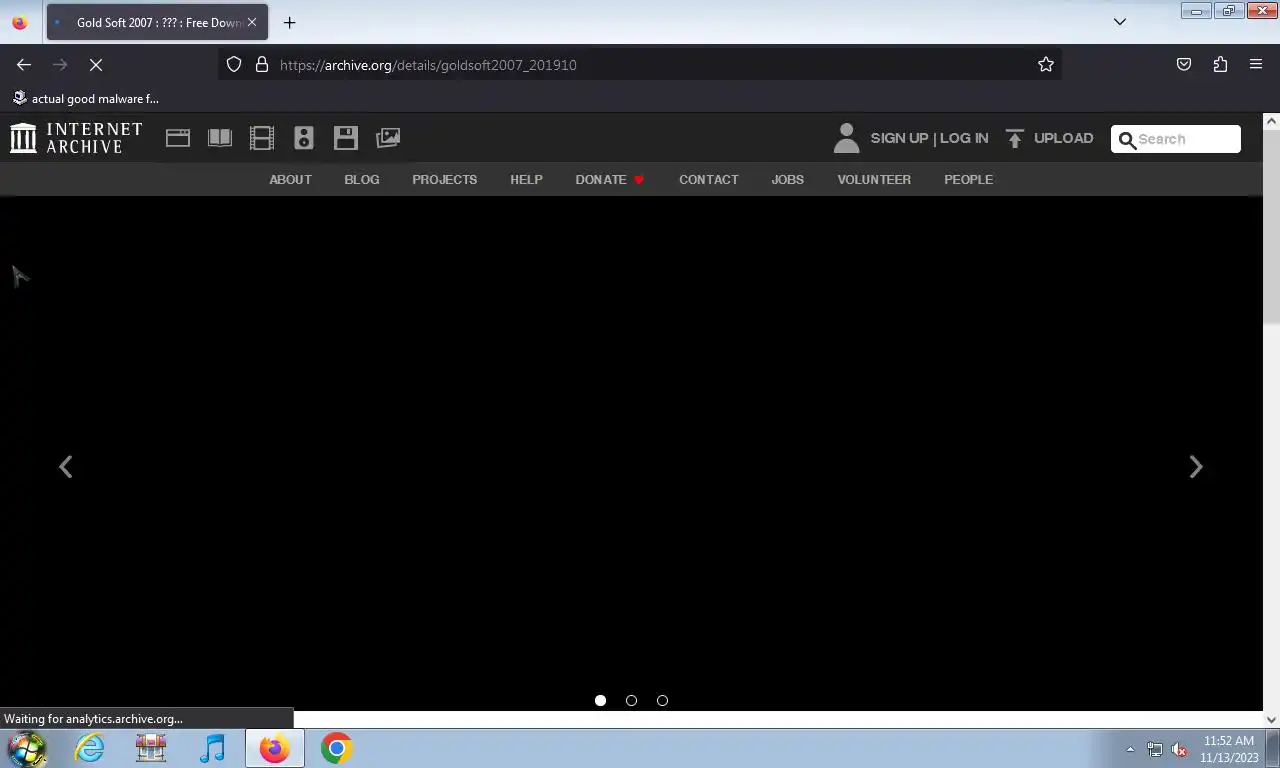1280x768 pixels.
Task: Click the upload arrow icon
Action: click(x=1015, y=138)
